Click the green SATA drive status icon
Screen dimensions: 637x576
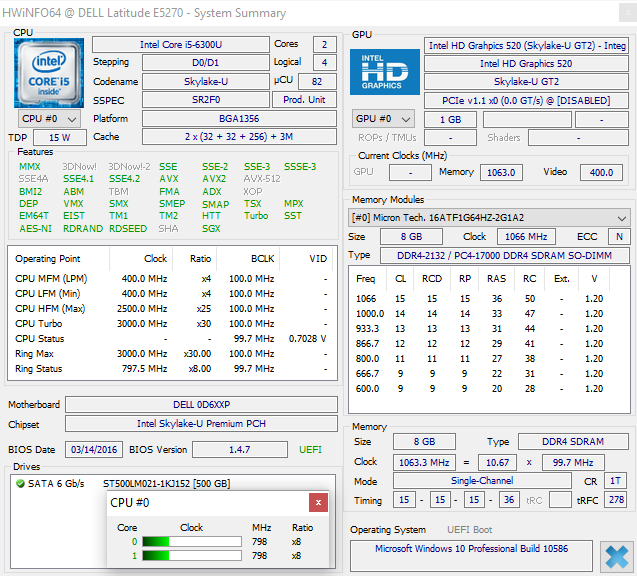click(20, 483)
